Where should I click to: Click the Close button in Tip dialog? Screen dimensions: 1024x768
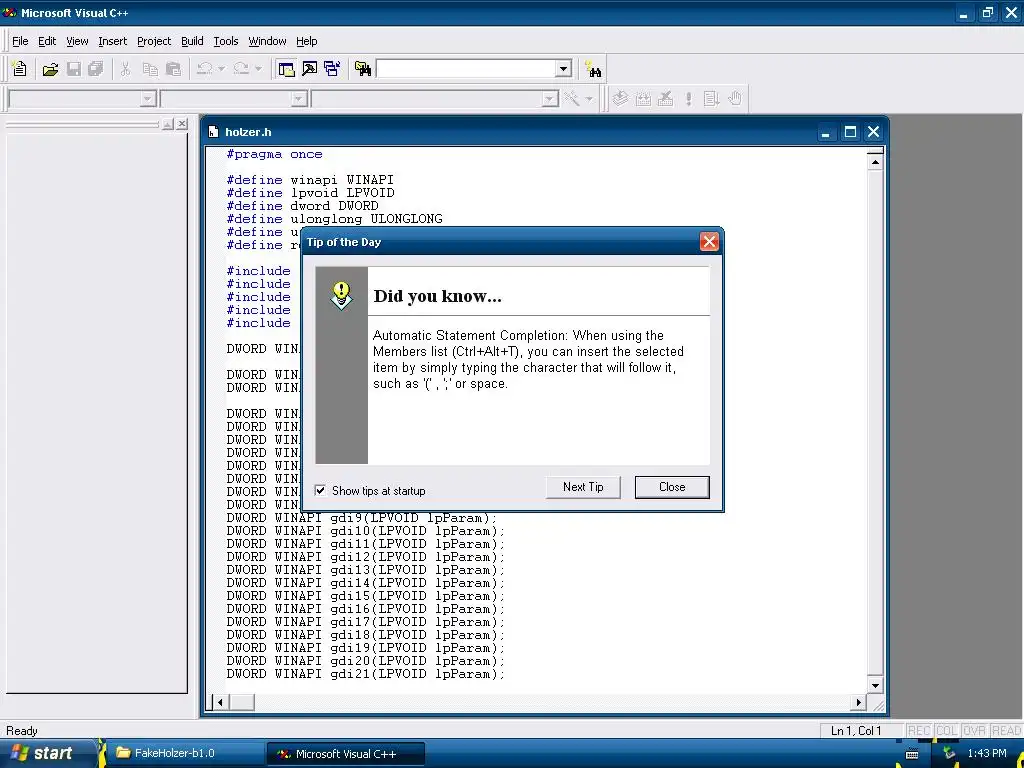[672, 487]
